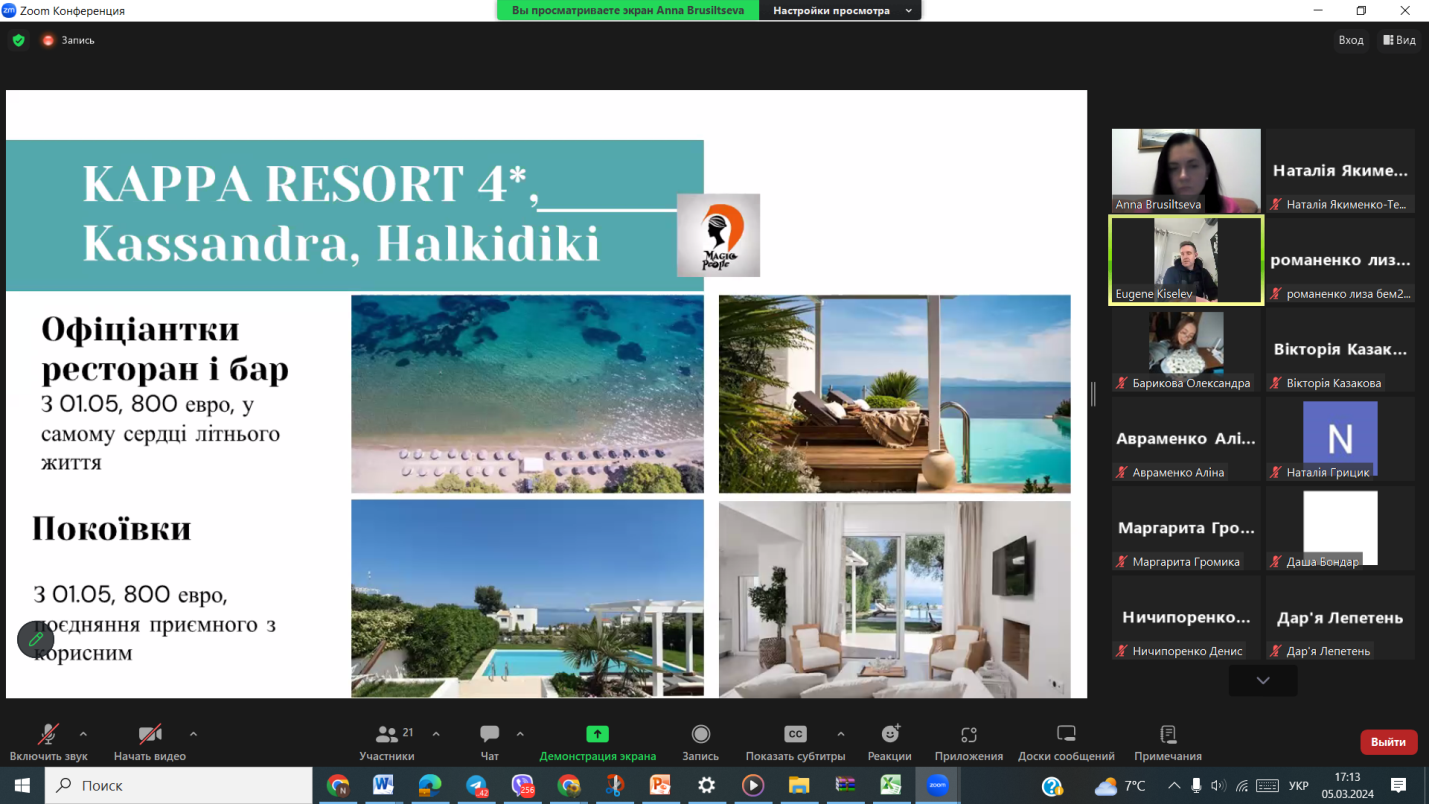Expand video options arrow beside Начать видео

(x=193, y=734)
